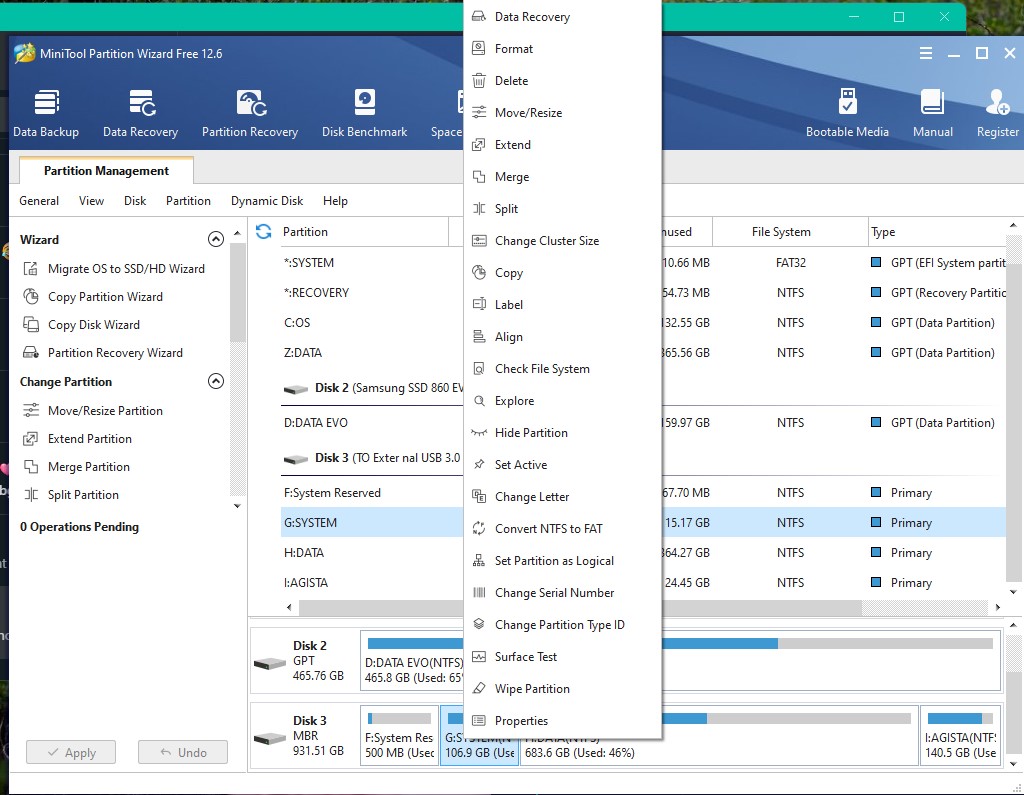1024x795 pixels.
Task: Select Convert NTFS to FAT
Action: click(562, 528)
